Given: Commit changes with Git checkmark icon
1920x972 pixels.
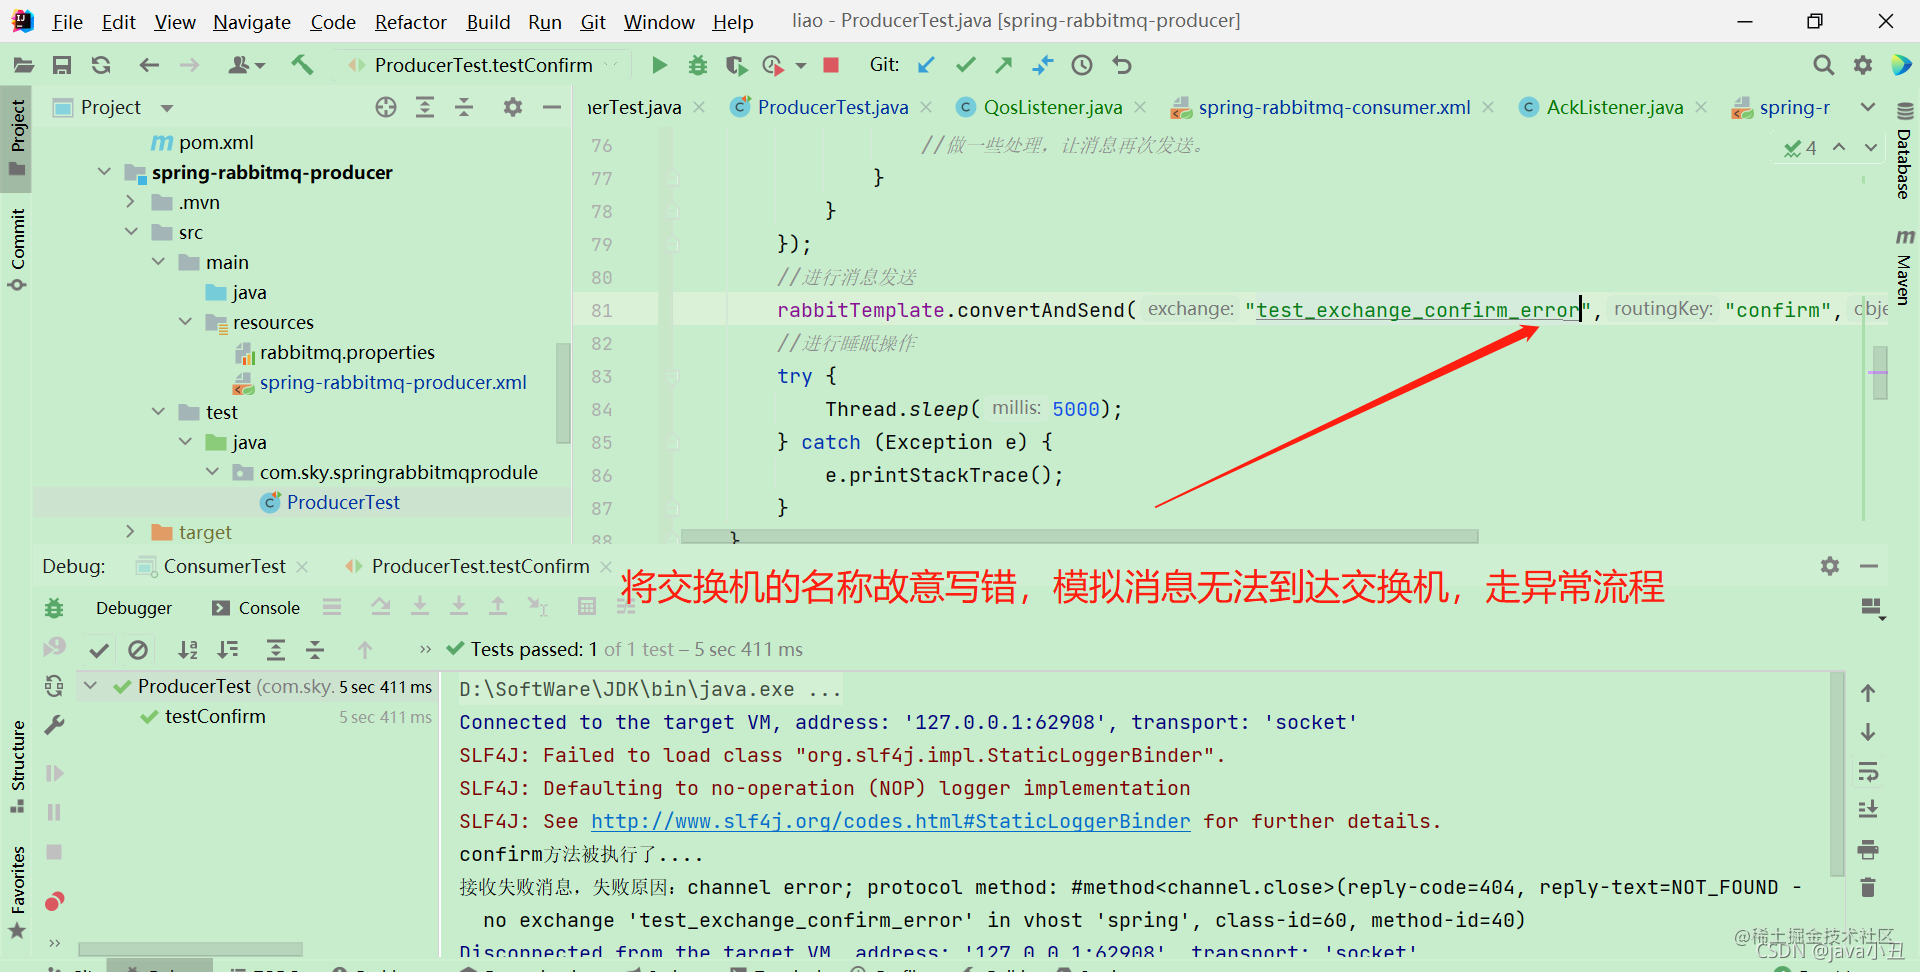Looking at the screenshot, I should tap(965, 65).
